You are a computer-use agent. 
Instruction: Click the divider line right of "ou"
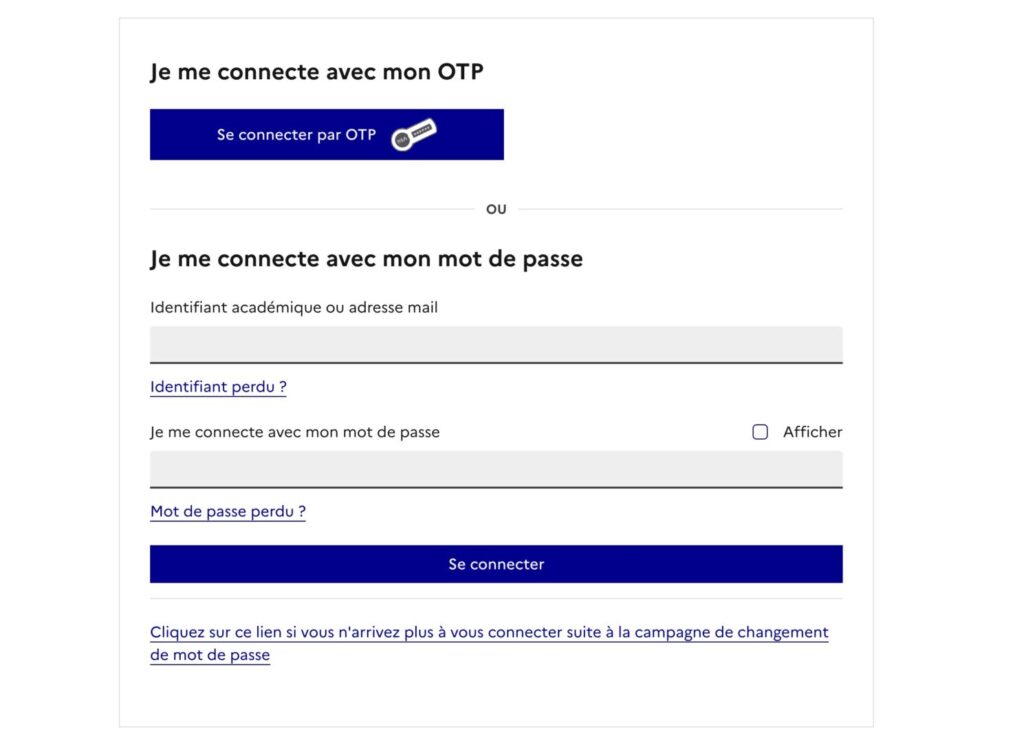[x=680, y=209]
